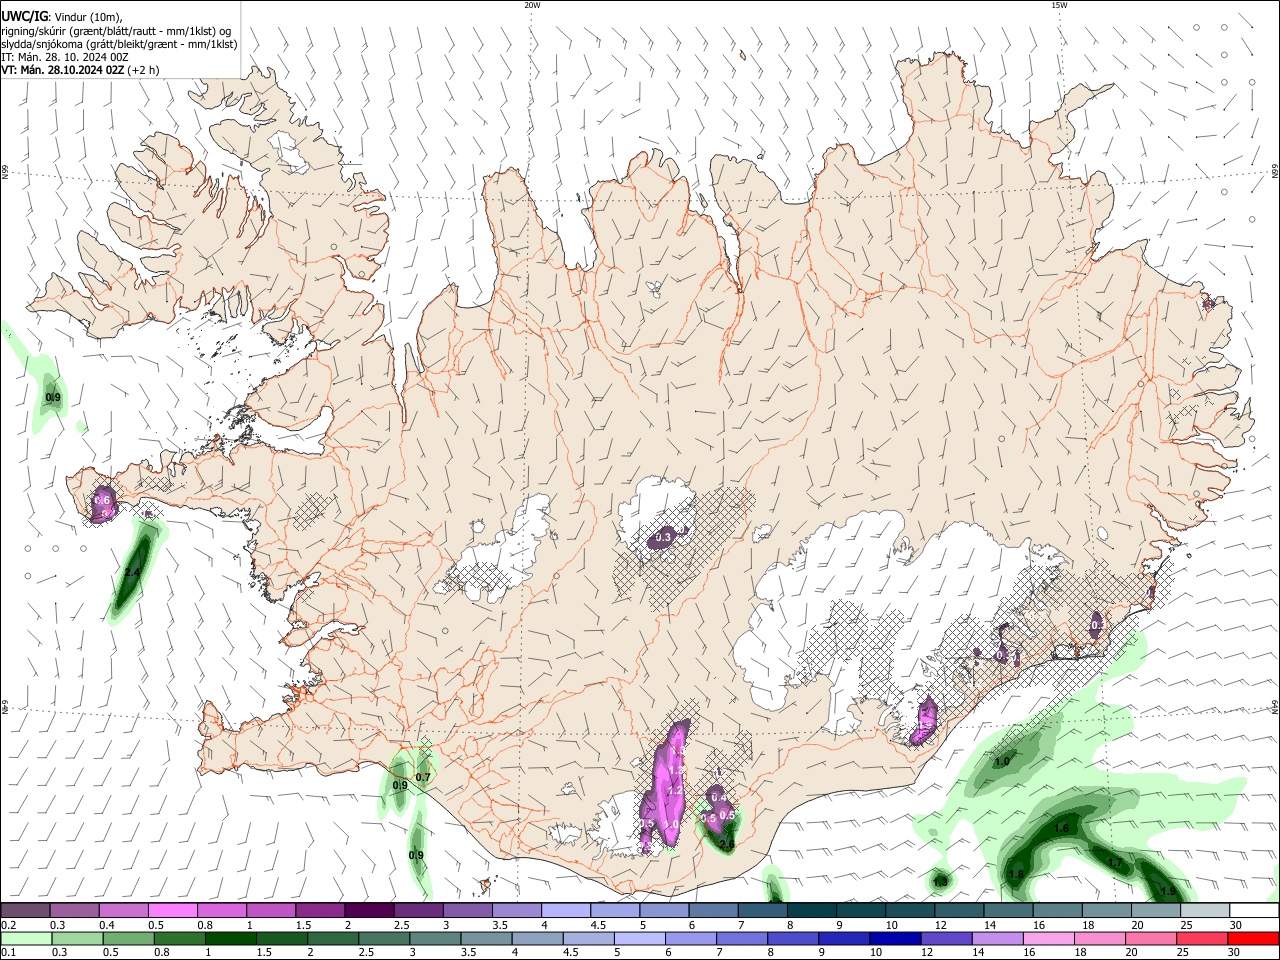This screenshot has width=1280, height=960.
Task: Click the 'UWC/IG: Vindur (10m)' title text
Action: 61,16
